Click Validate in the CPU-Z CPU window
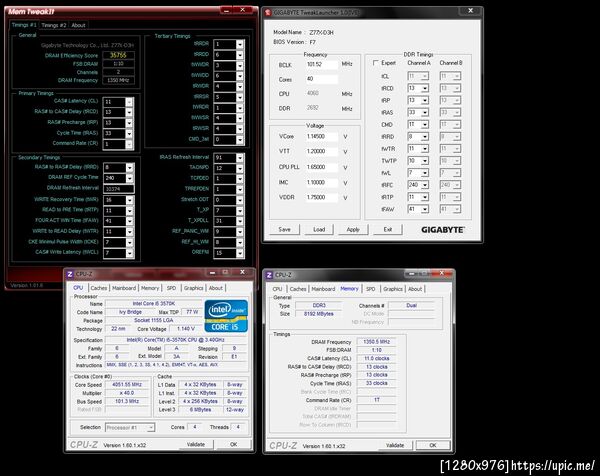Viewport: 600px width, 476px height. tap(196, 445)
